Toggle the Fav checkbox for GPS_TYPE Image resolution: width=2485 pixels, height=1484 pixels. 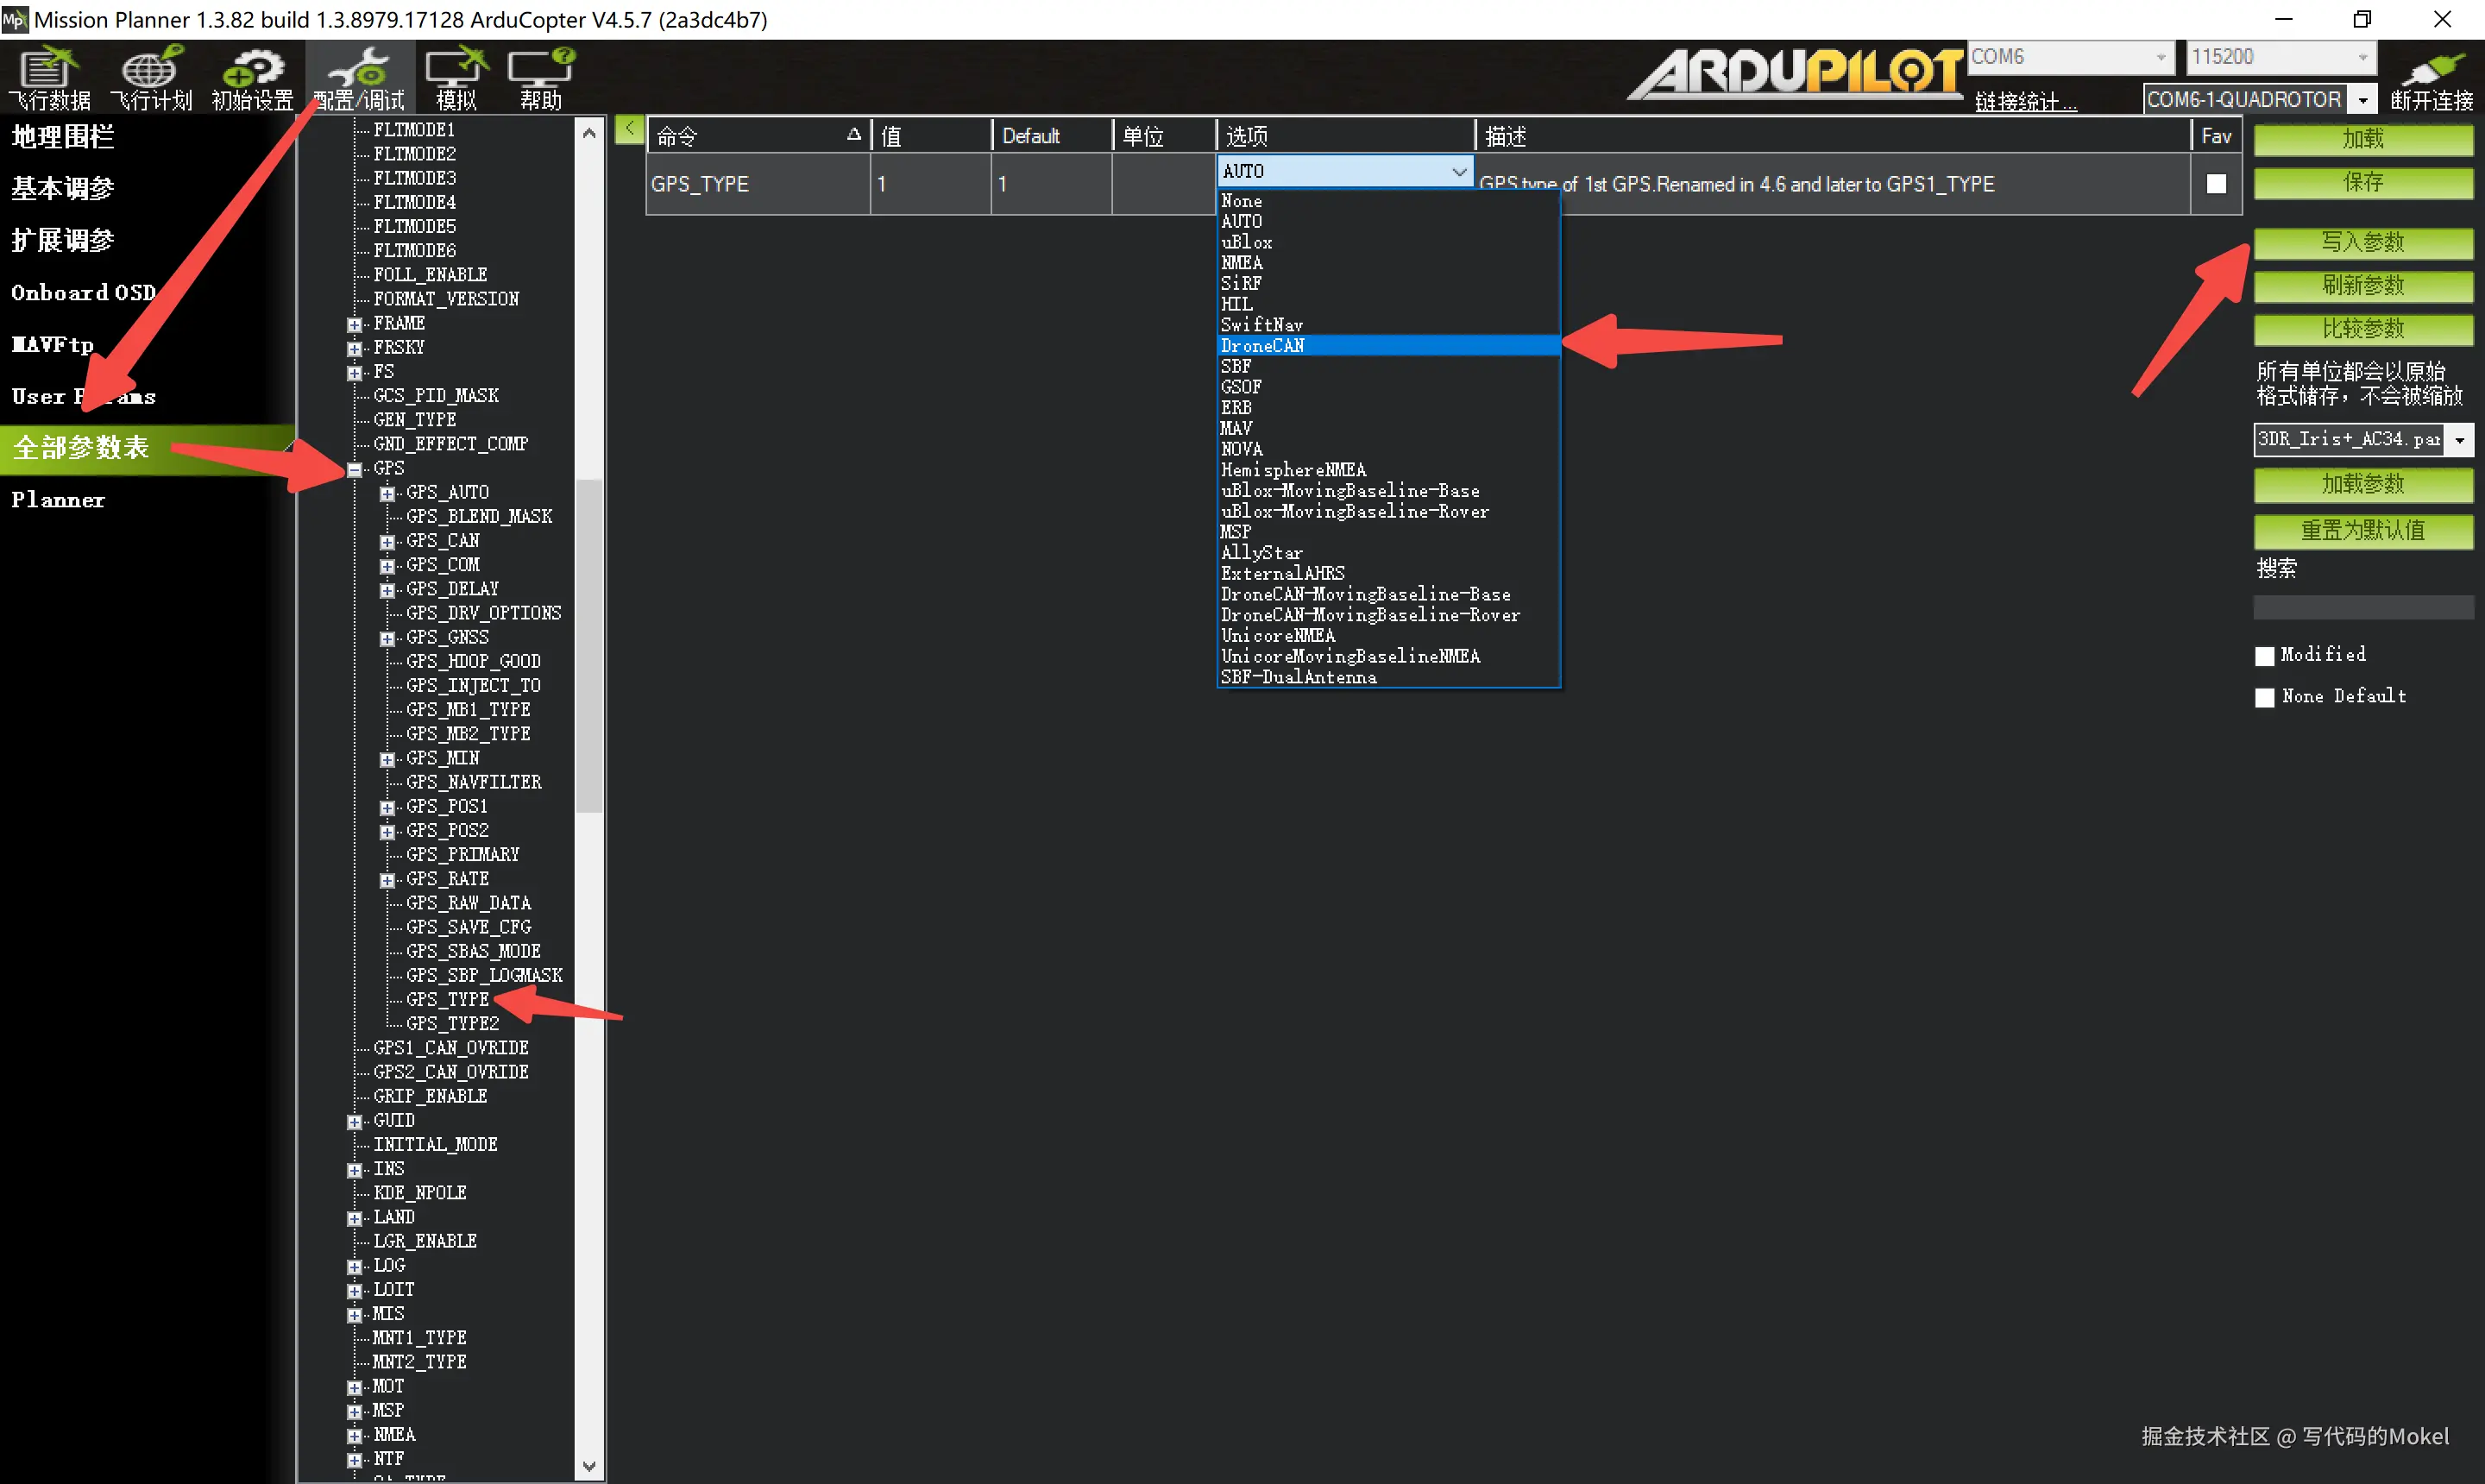pos(2216,184)
